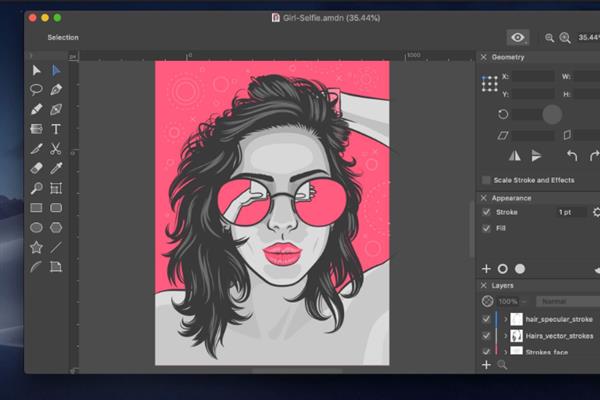Choose the Rounded Rectangle tool
The width and height of the screenshot is (600, 400).
56,208
